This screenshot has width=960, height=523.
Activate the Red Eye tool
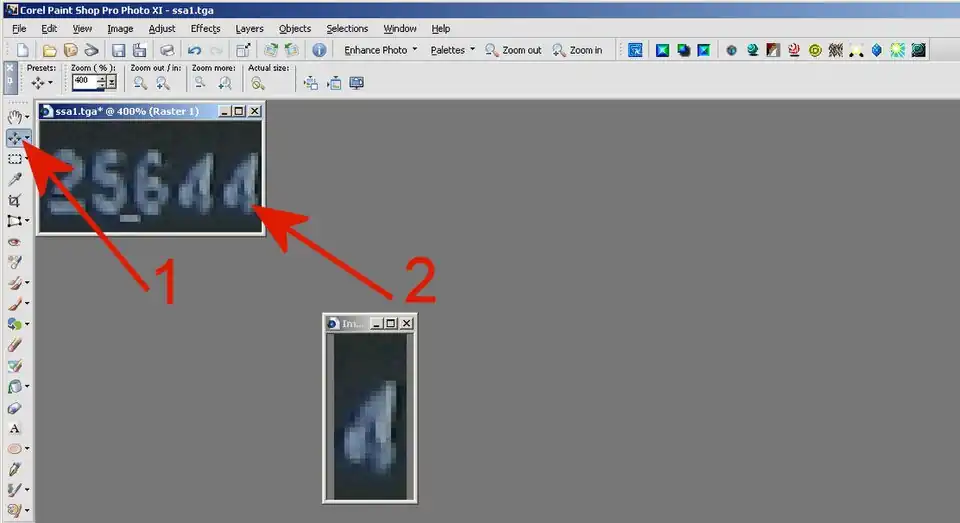pyautogui.click(x=15, y=242)
